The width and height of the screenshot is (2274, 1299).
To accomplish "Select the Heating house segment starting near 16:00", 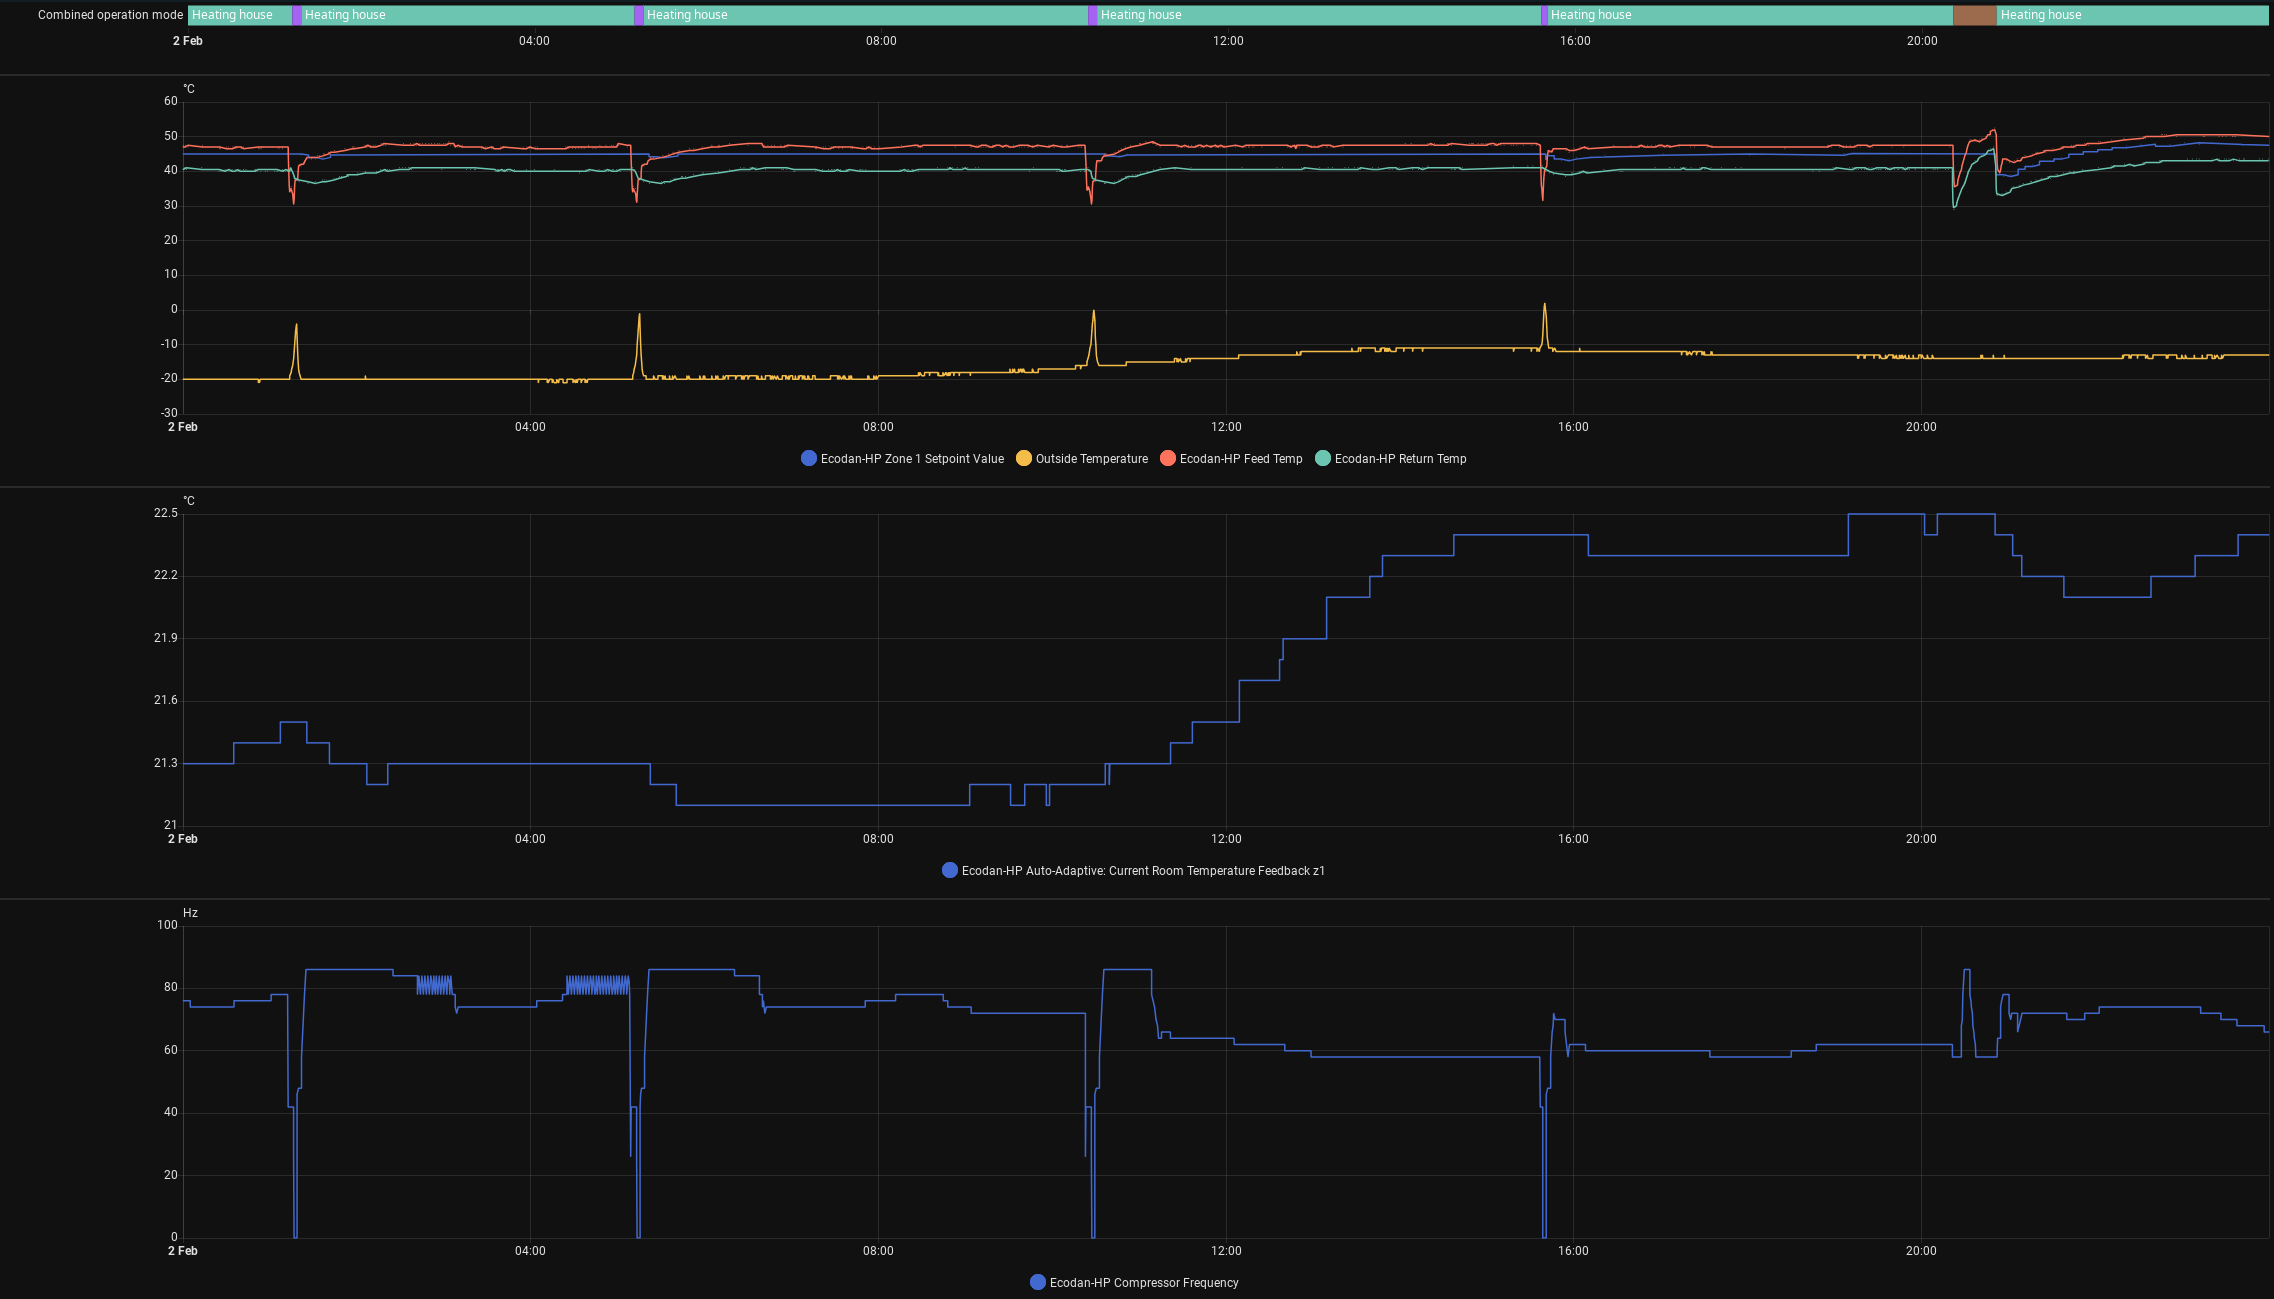I will [x=1750, y=15].
